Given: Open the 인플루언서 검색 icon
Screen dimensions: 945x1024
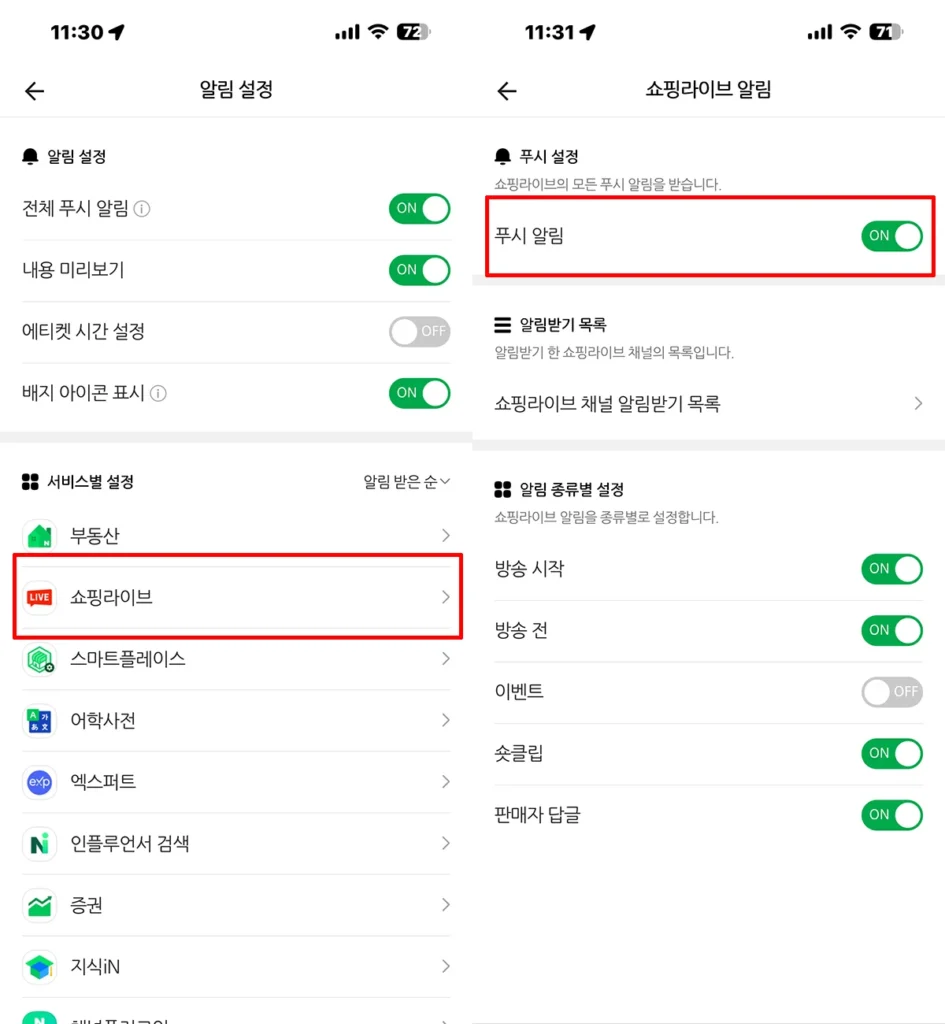Looking at the screenshot, I should (41, 844).
